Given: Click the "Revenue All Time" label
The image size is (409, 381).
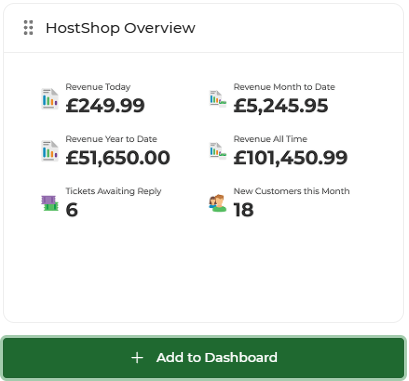Looking at the screenshot, I should 270,139.
